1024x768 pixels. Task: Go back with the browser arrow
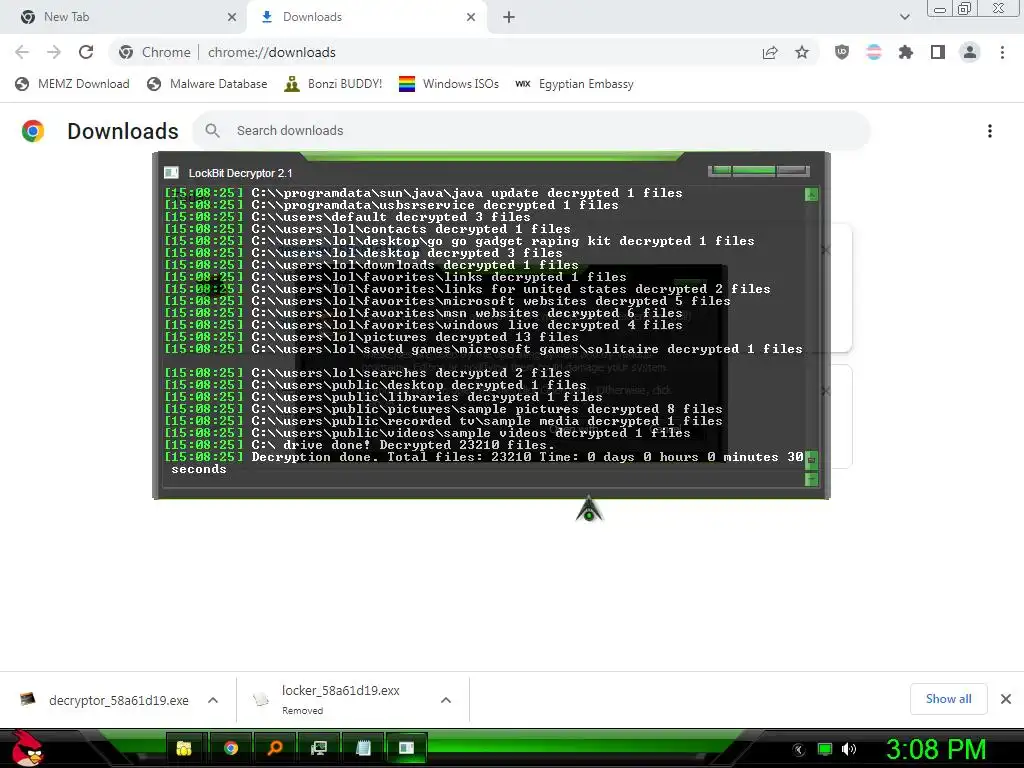pyautogui.click(x=22, y=52)
